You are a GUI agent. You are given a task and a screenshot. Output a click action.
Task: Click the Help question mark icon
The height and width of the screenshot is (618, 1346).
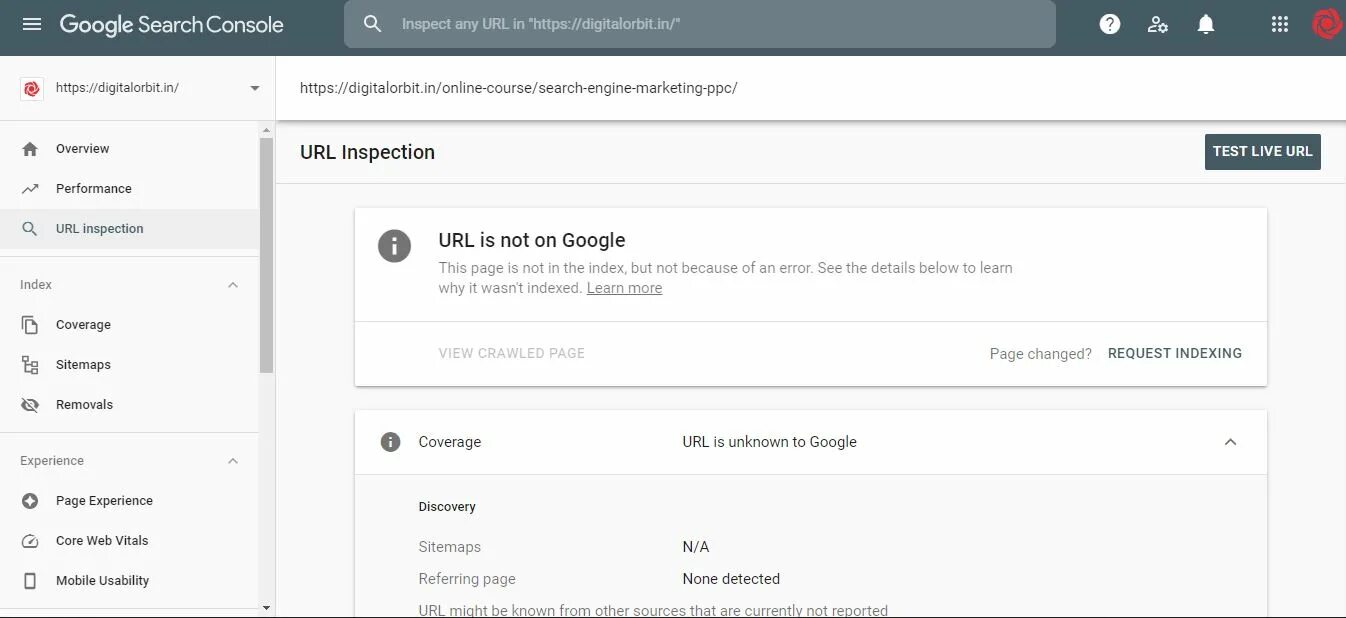click(1110, 24)
